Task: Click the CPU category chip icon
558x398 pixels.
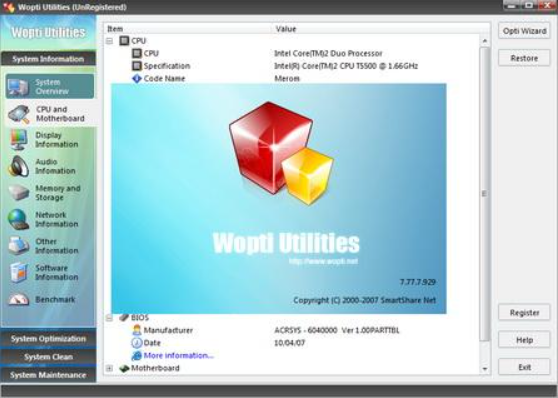Action: tap(124, 41)
